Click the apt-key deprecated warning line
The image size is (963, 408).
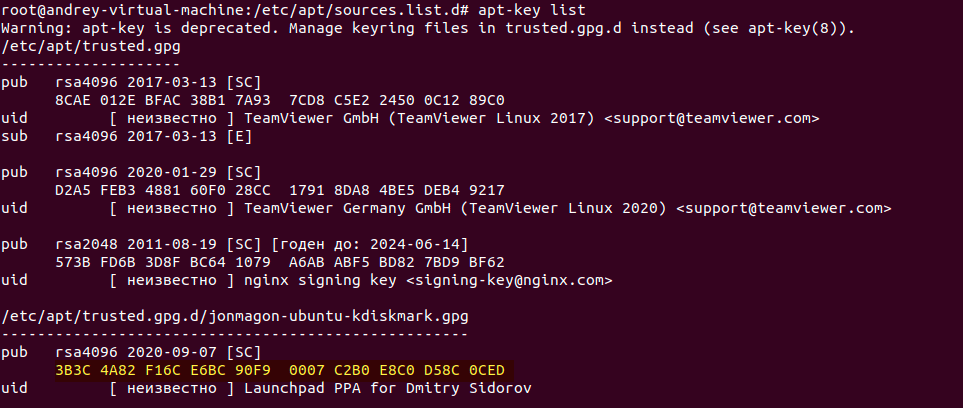pyautogui.click(x=428, y=27)
